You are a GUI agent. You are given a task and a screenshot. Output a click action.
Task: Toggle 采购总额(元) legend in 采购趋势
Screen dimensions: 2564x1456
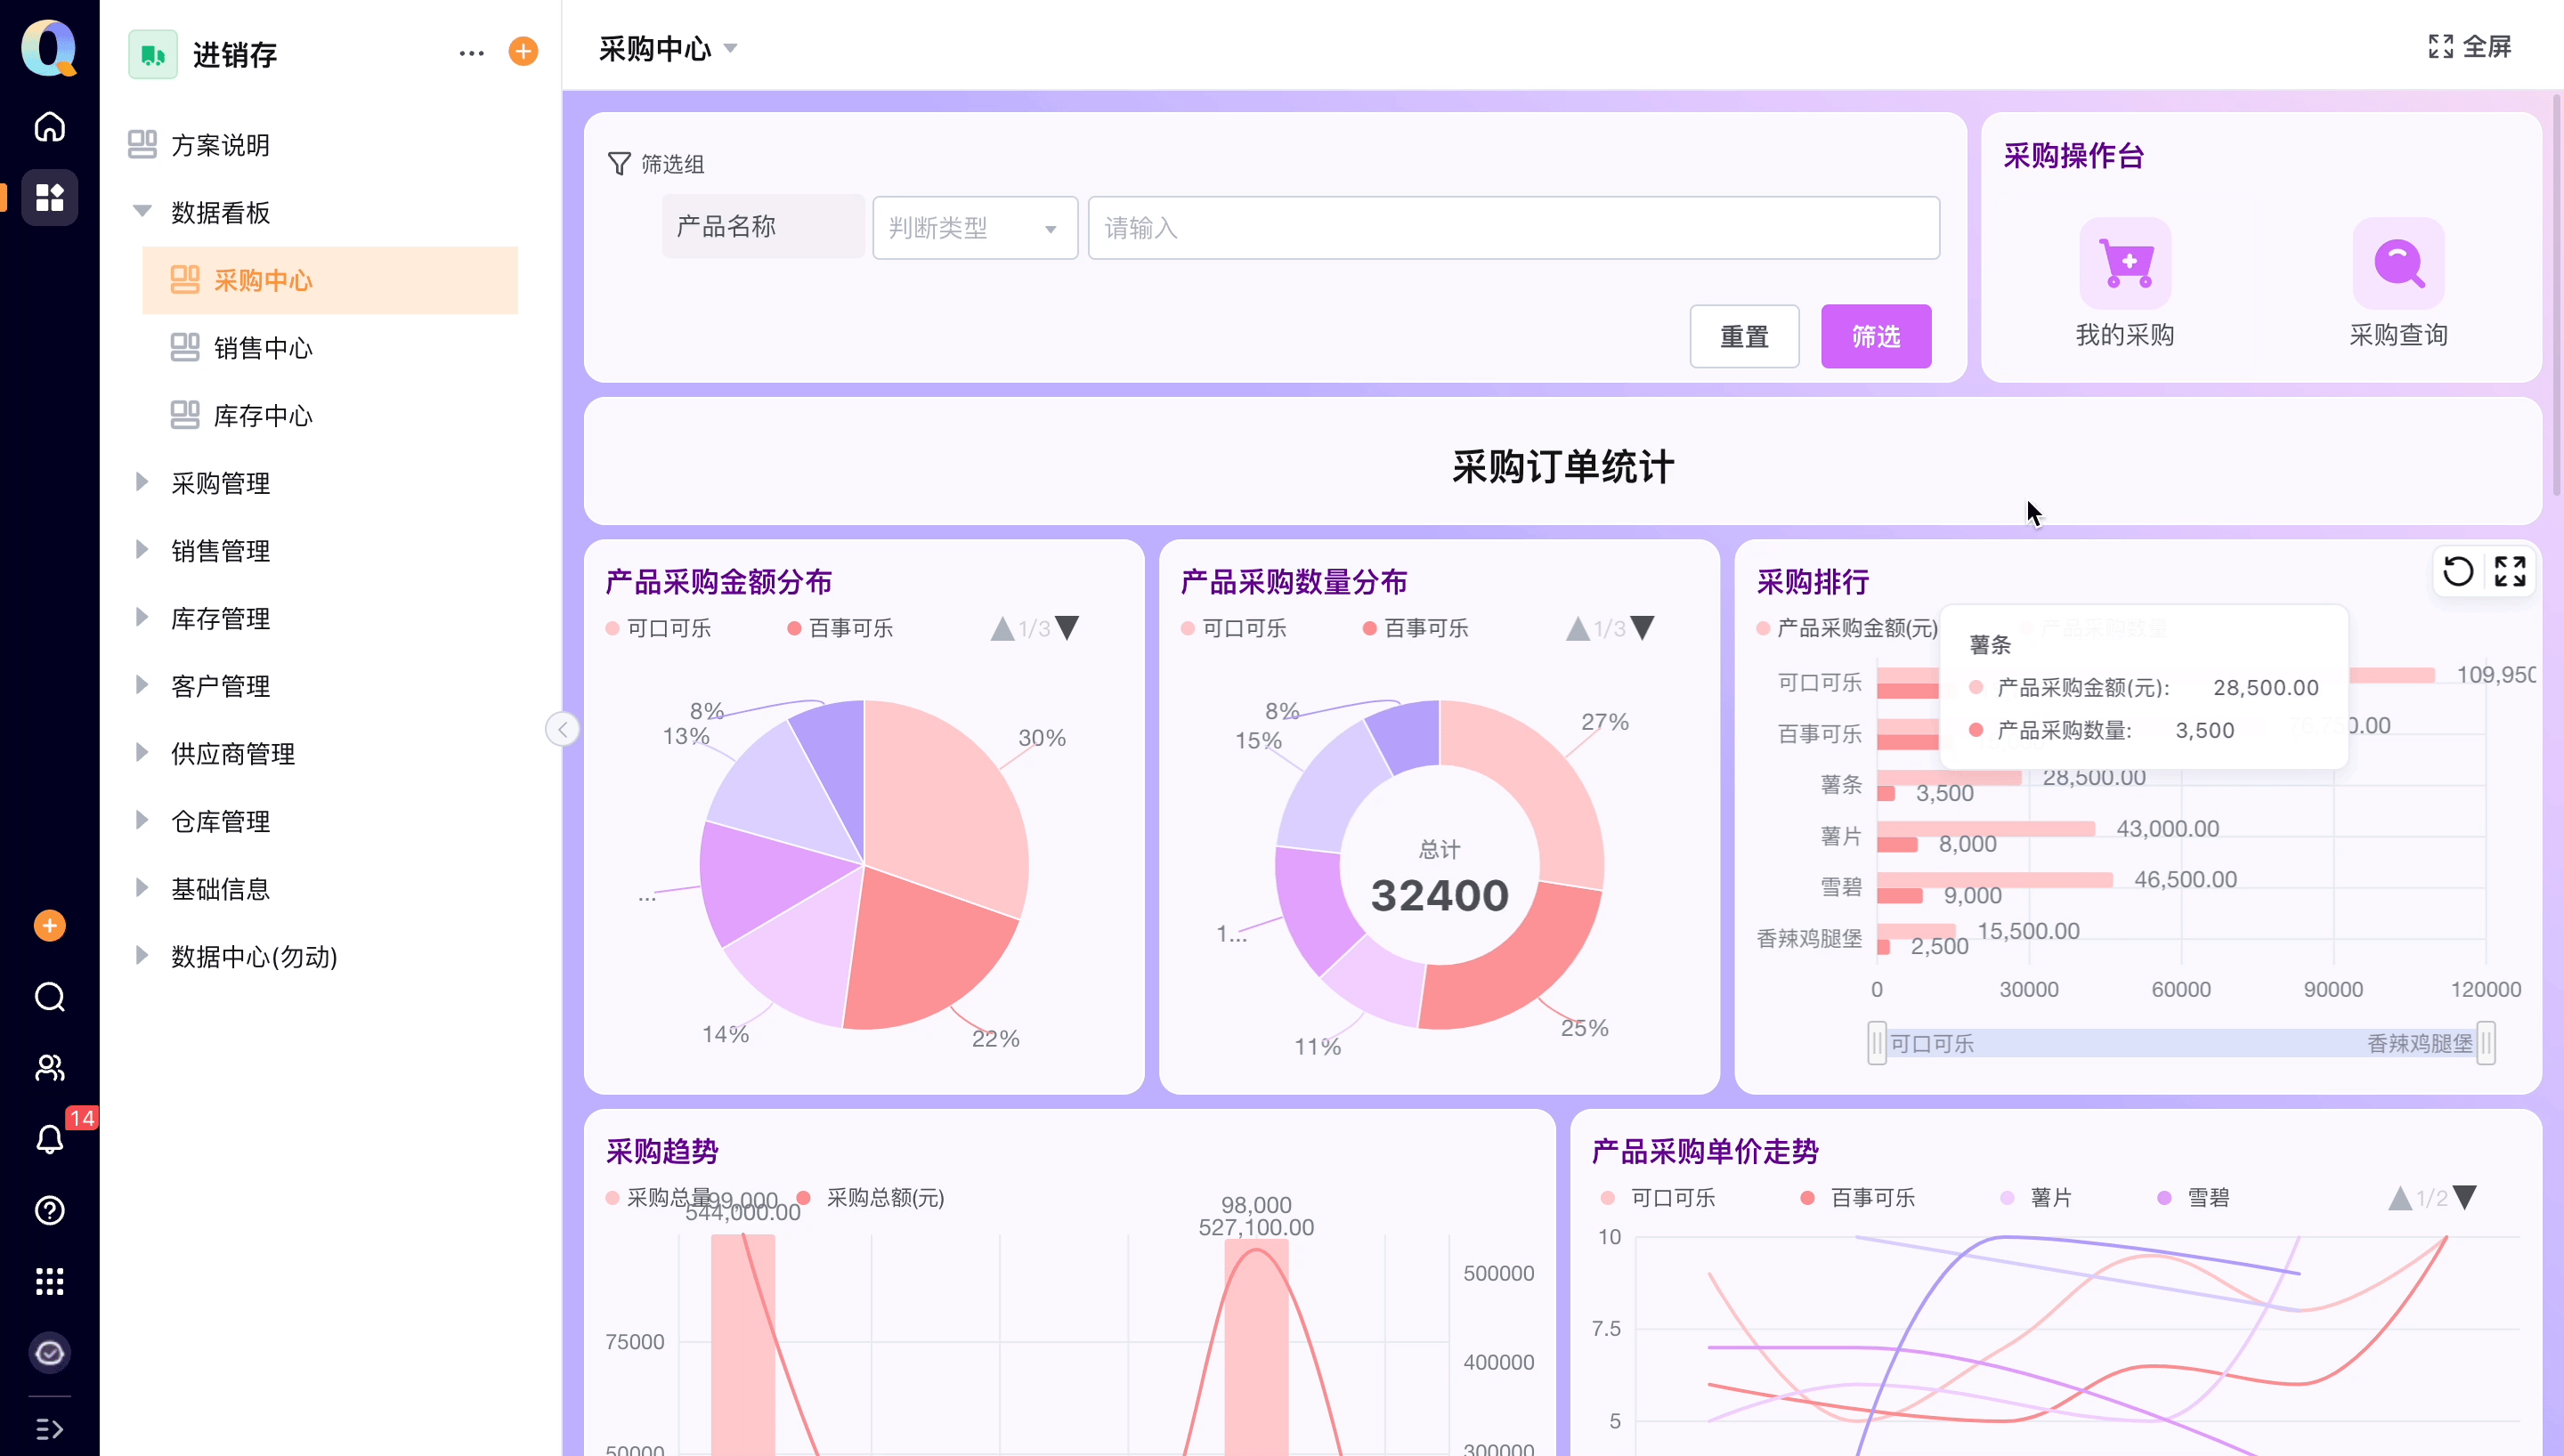[870, 1198]
